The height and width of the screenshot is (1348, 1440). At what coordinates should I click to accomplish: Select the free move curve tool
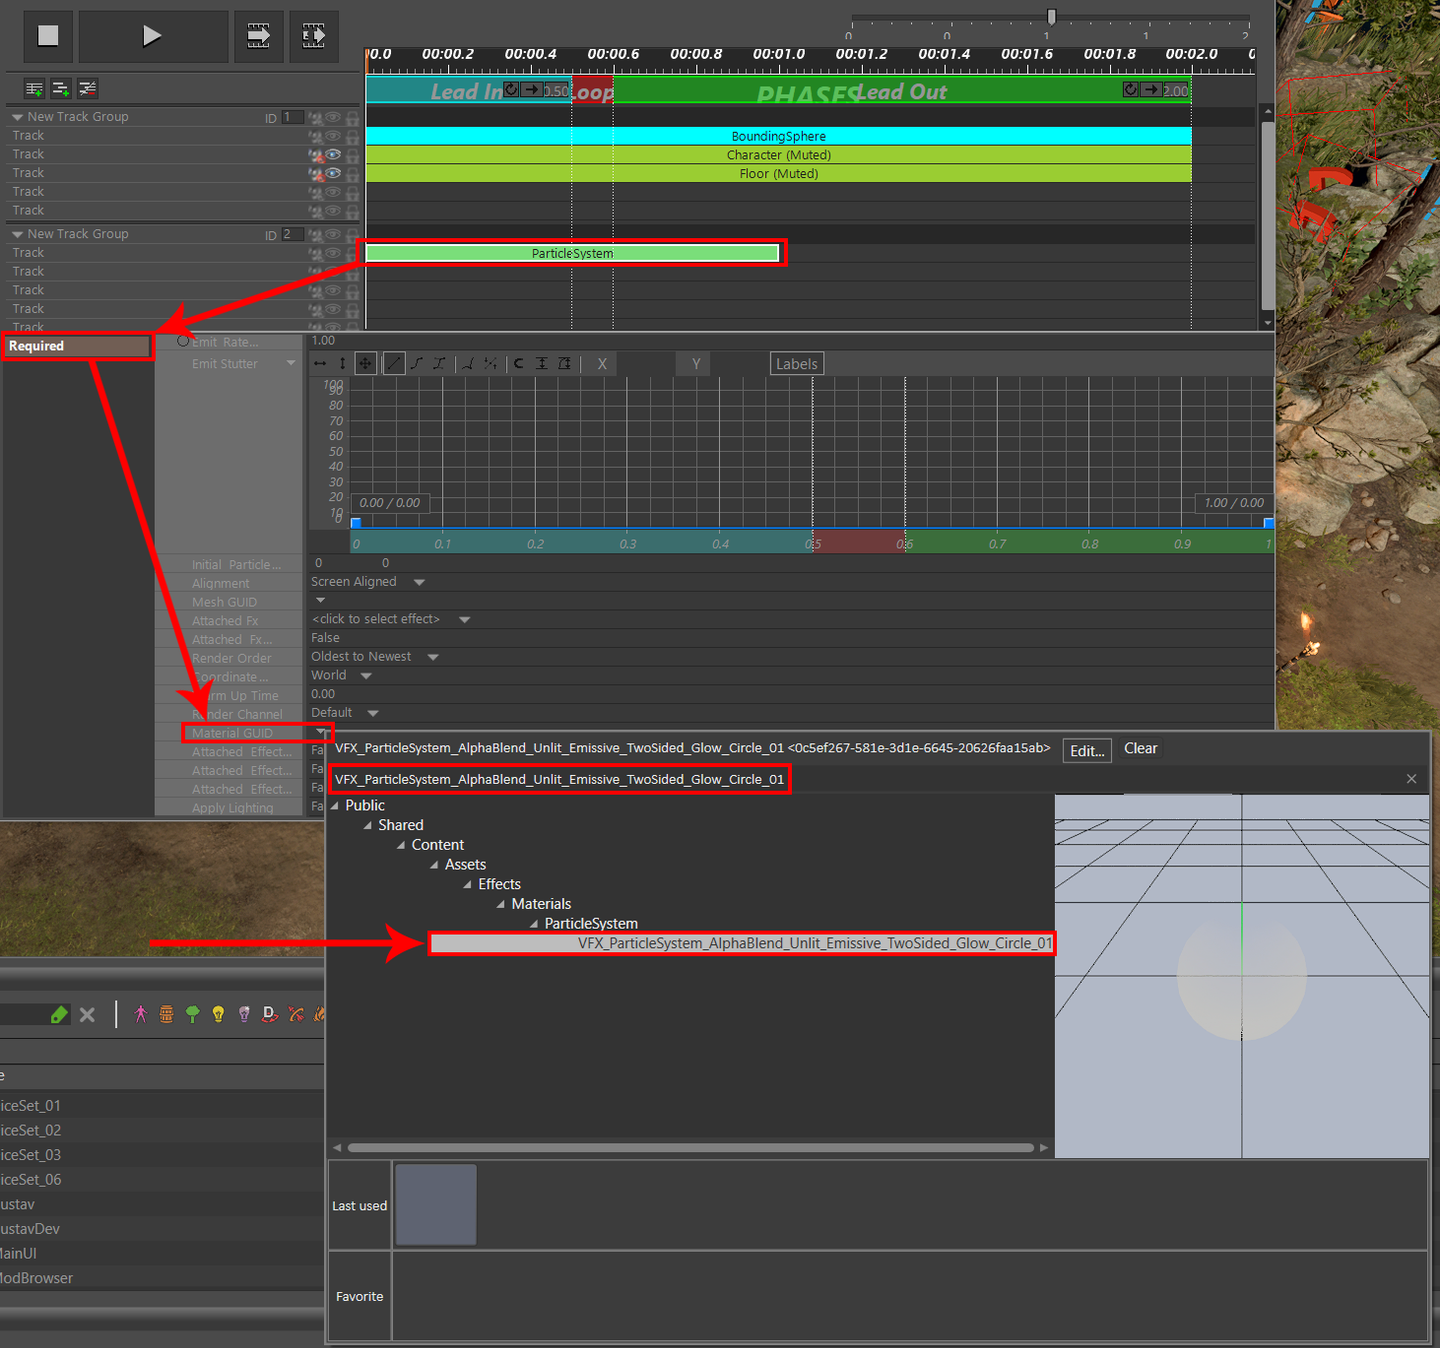(x=365, y=364)
